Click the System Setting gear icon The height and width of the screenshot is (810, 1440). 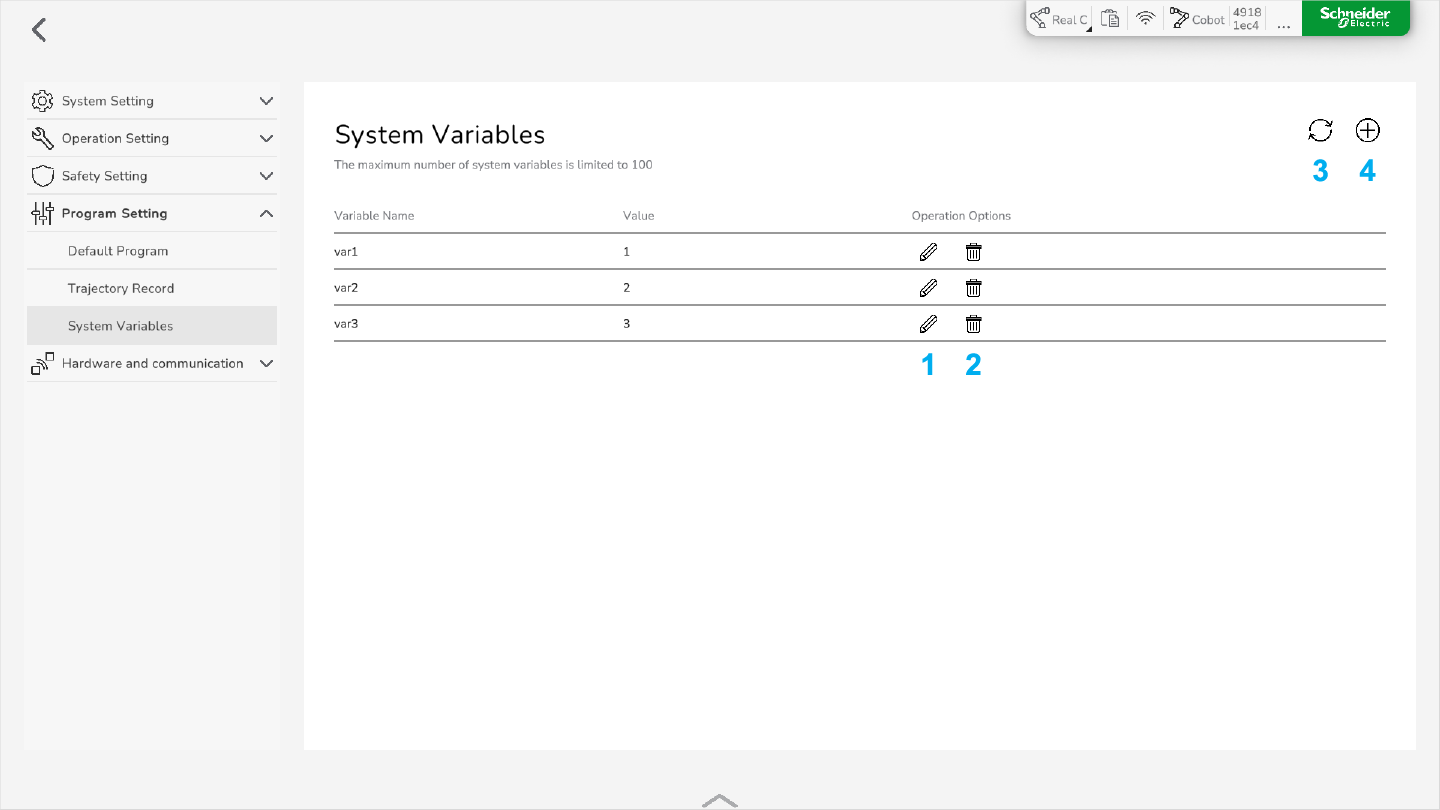42,101
